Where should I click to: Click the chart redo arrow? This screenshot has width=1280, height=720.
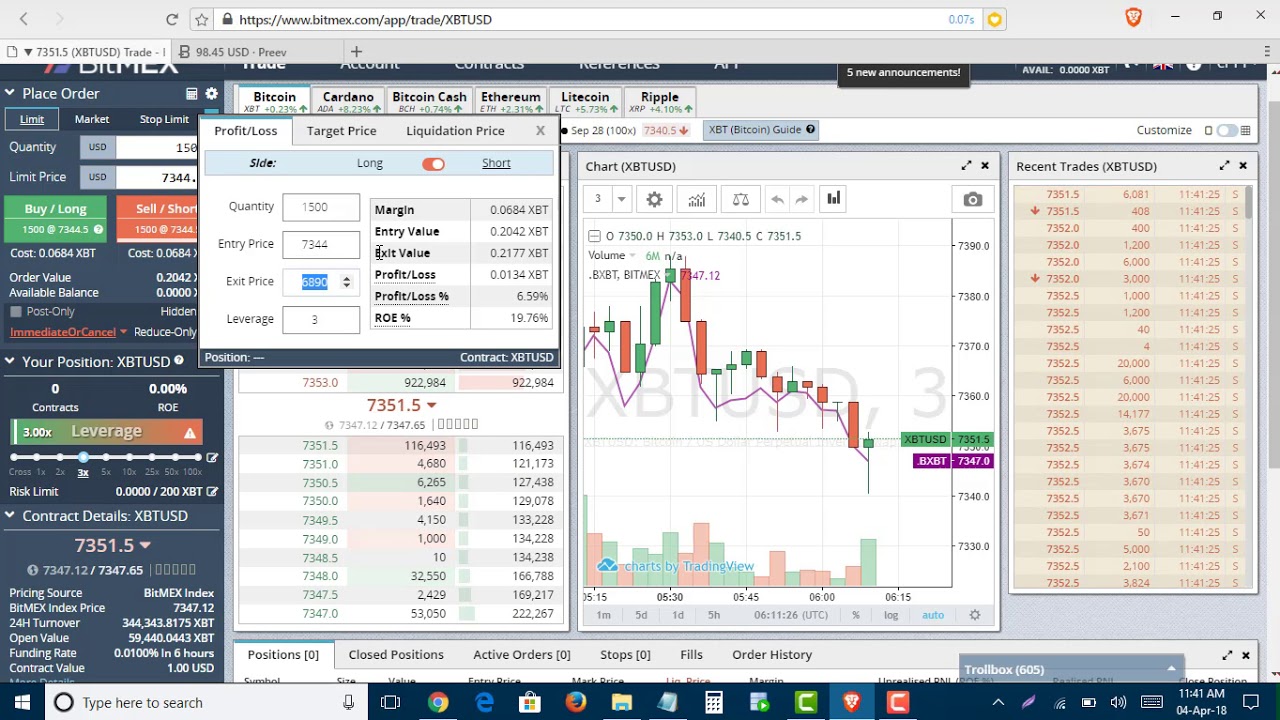pos(802,199)
